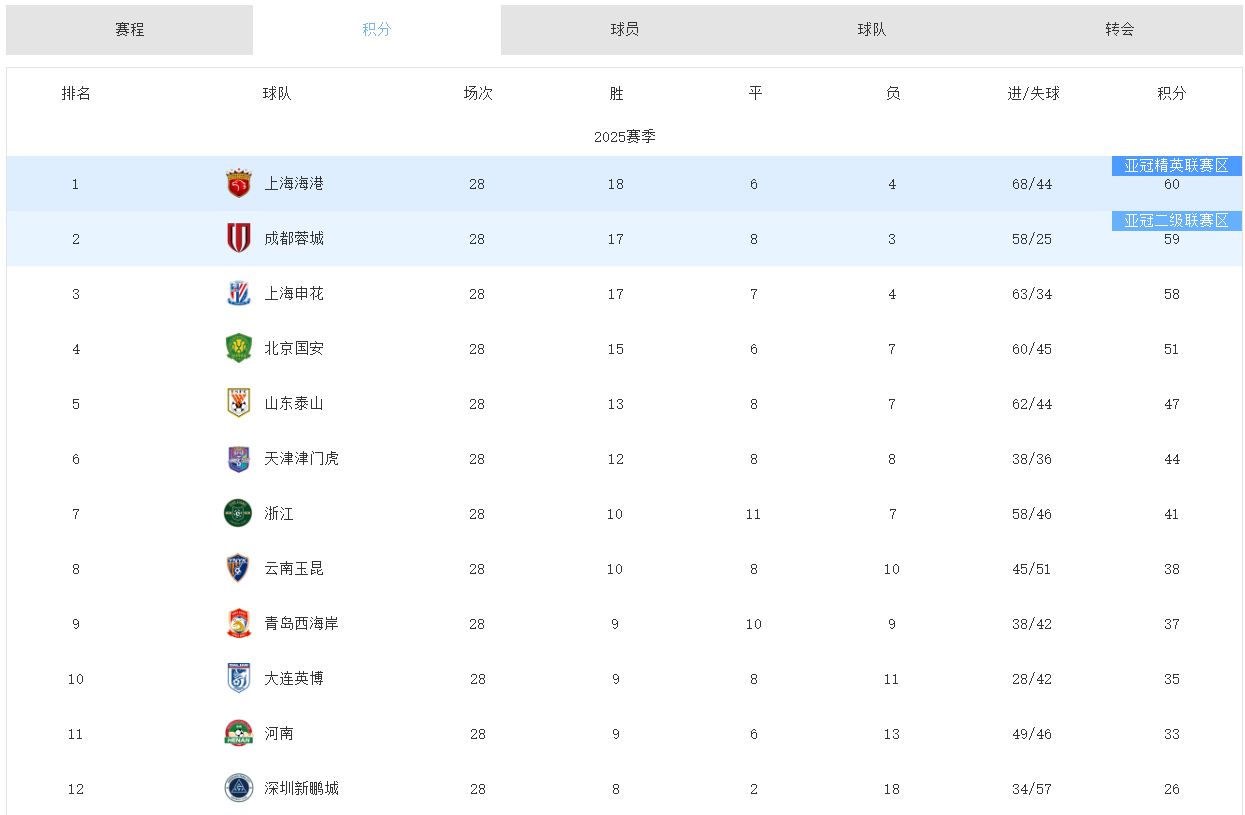
Task: Click the Henan (河南) team crest
Action: (x=238, y=734)
